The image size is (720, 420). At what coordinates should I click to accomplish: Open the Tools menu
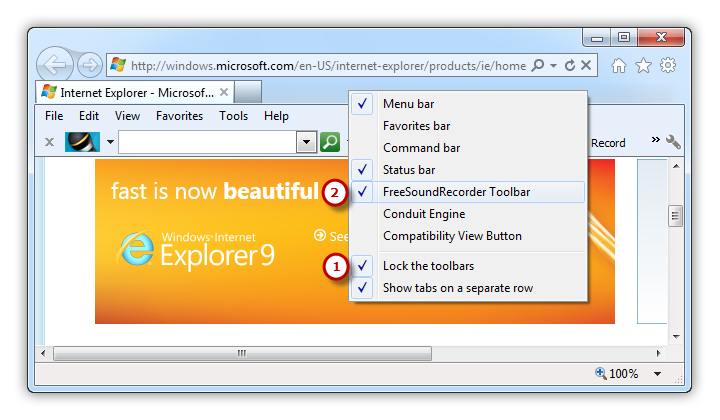click(233, 116)
